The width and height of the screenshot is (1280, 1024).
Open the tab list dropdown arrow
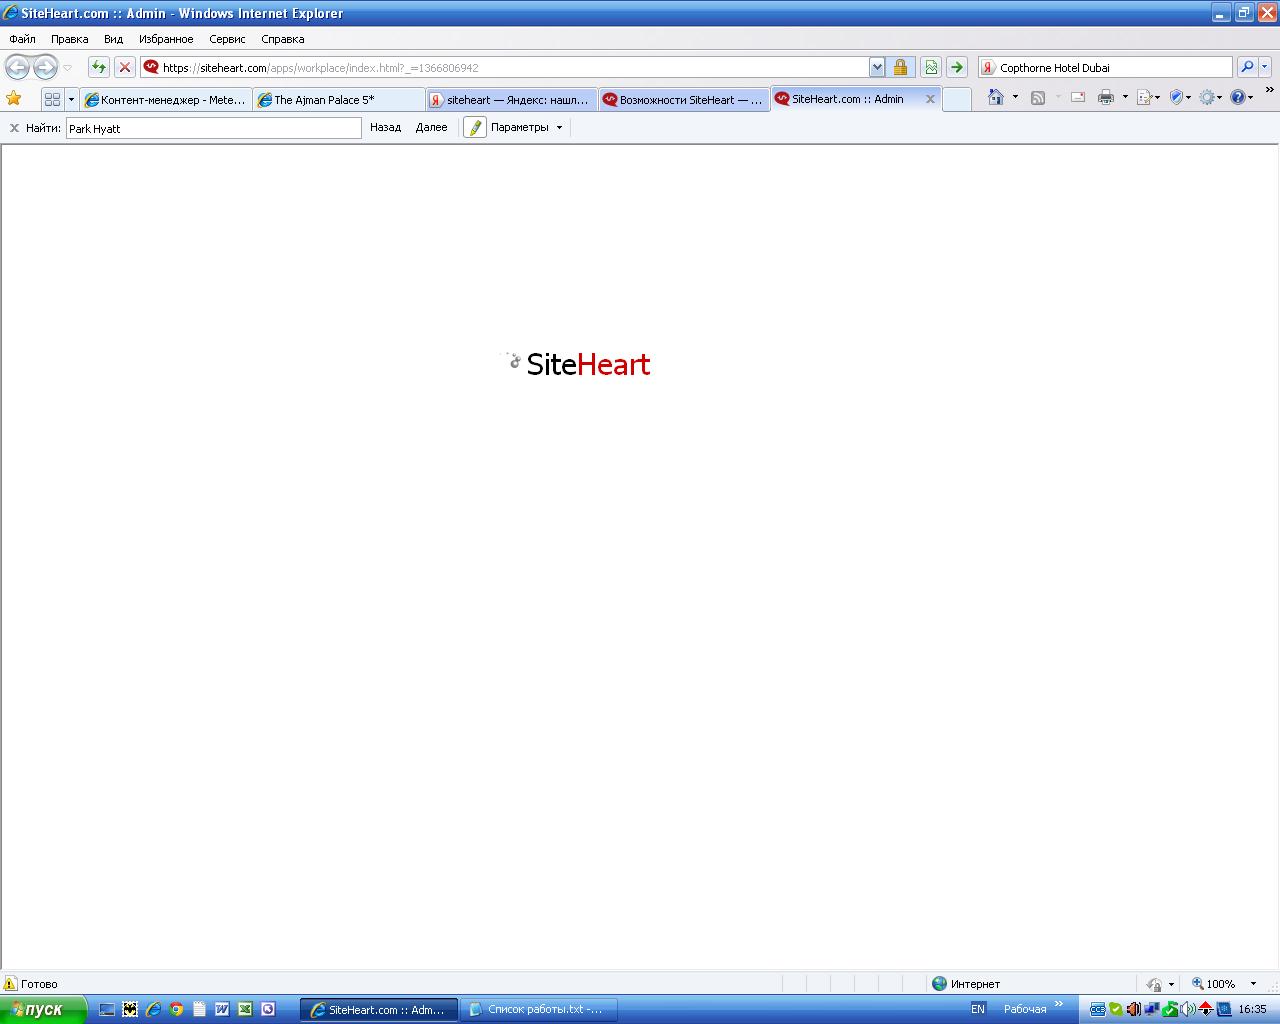[71, 99]
